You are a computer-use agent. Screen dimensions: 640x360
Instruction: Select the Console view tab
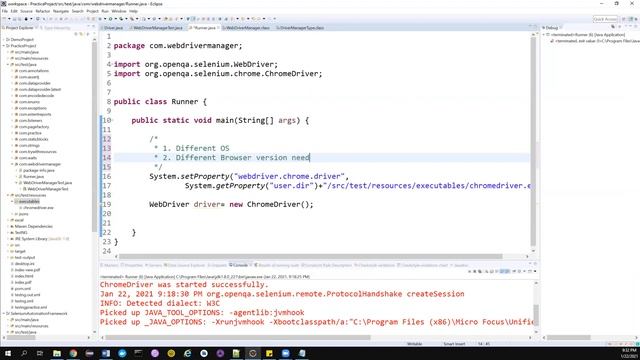240,265
